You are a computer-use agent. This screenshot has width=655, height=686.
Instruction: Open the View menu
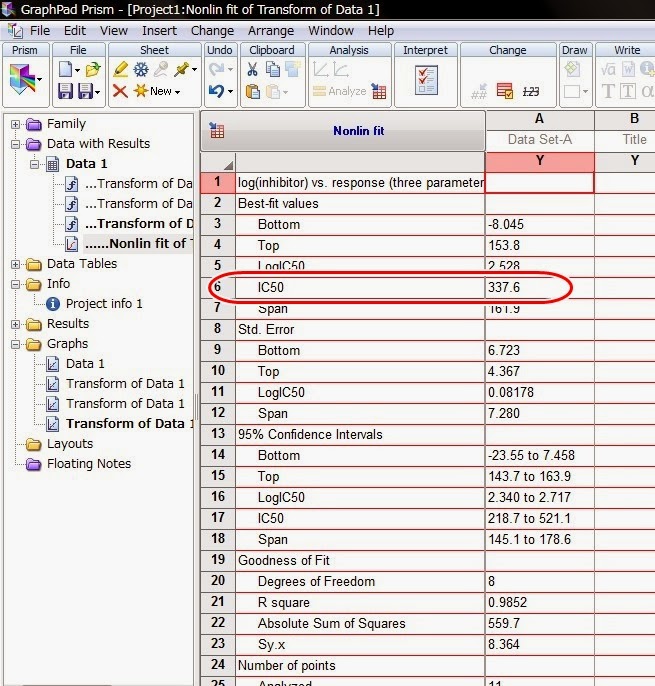(114, 31)
